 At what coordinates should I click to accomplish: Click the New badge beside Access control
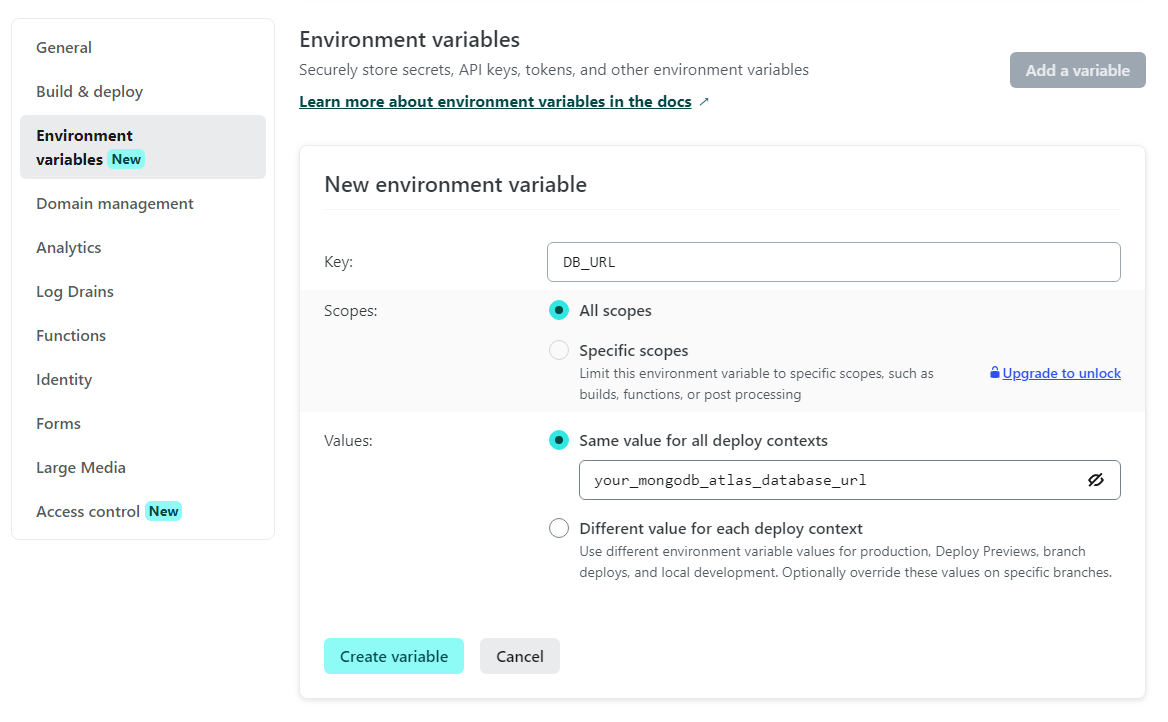[163, 511]
